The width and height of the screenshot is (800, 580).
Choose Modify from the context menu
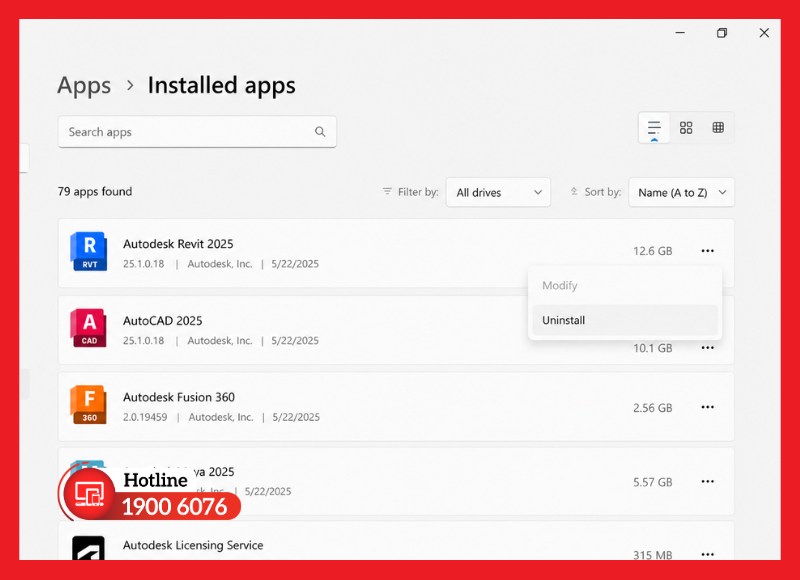(x=625, y=286)
